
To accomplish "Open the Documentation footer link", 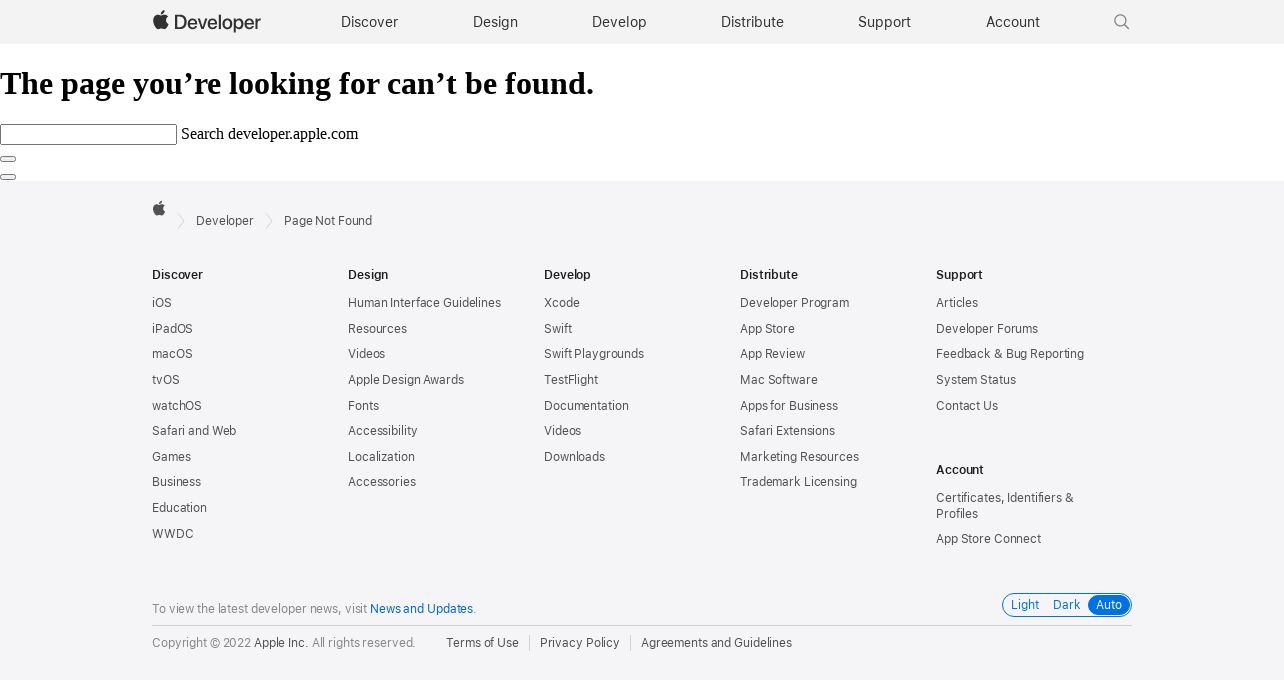I will point(586,406).
